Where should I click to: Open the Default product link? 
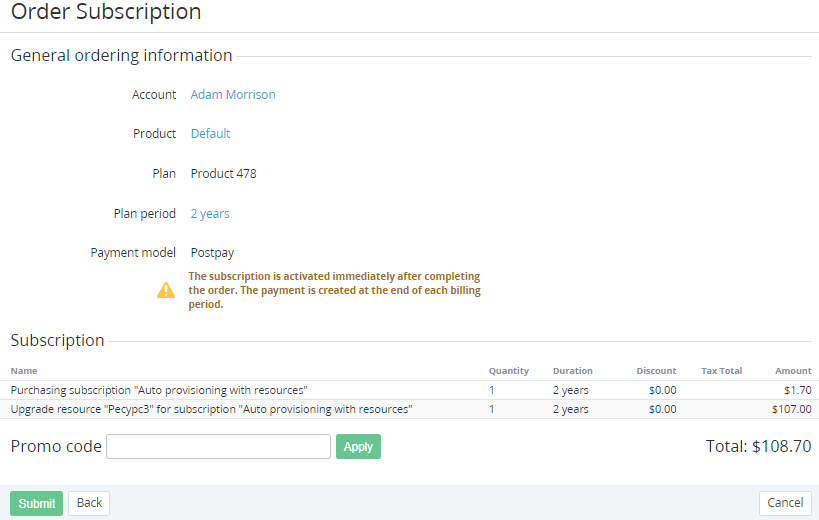210,134
